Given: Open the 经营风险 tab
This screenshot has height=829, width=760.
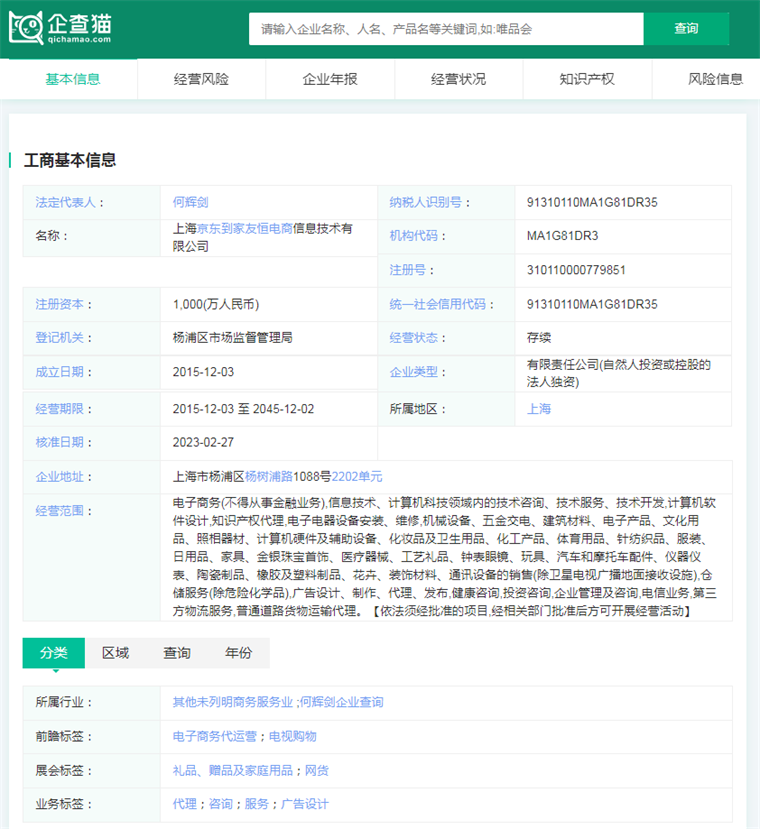Looking at the screenshot, I should click(x=202, y=79).
